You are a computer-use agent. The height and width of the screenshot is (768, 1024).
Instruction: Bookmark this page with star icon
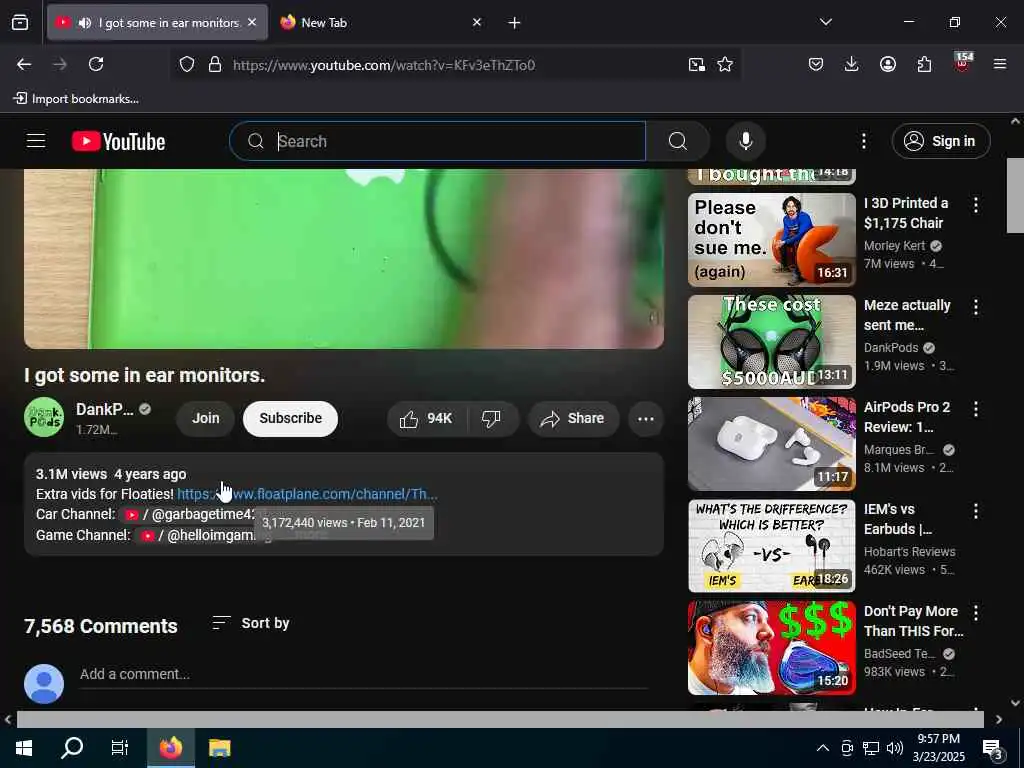(725, 64)
